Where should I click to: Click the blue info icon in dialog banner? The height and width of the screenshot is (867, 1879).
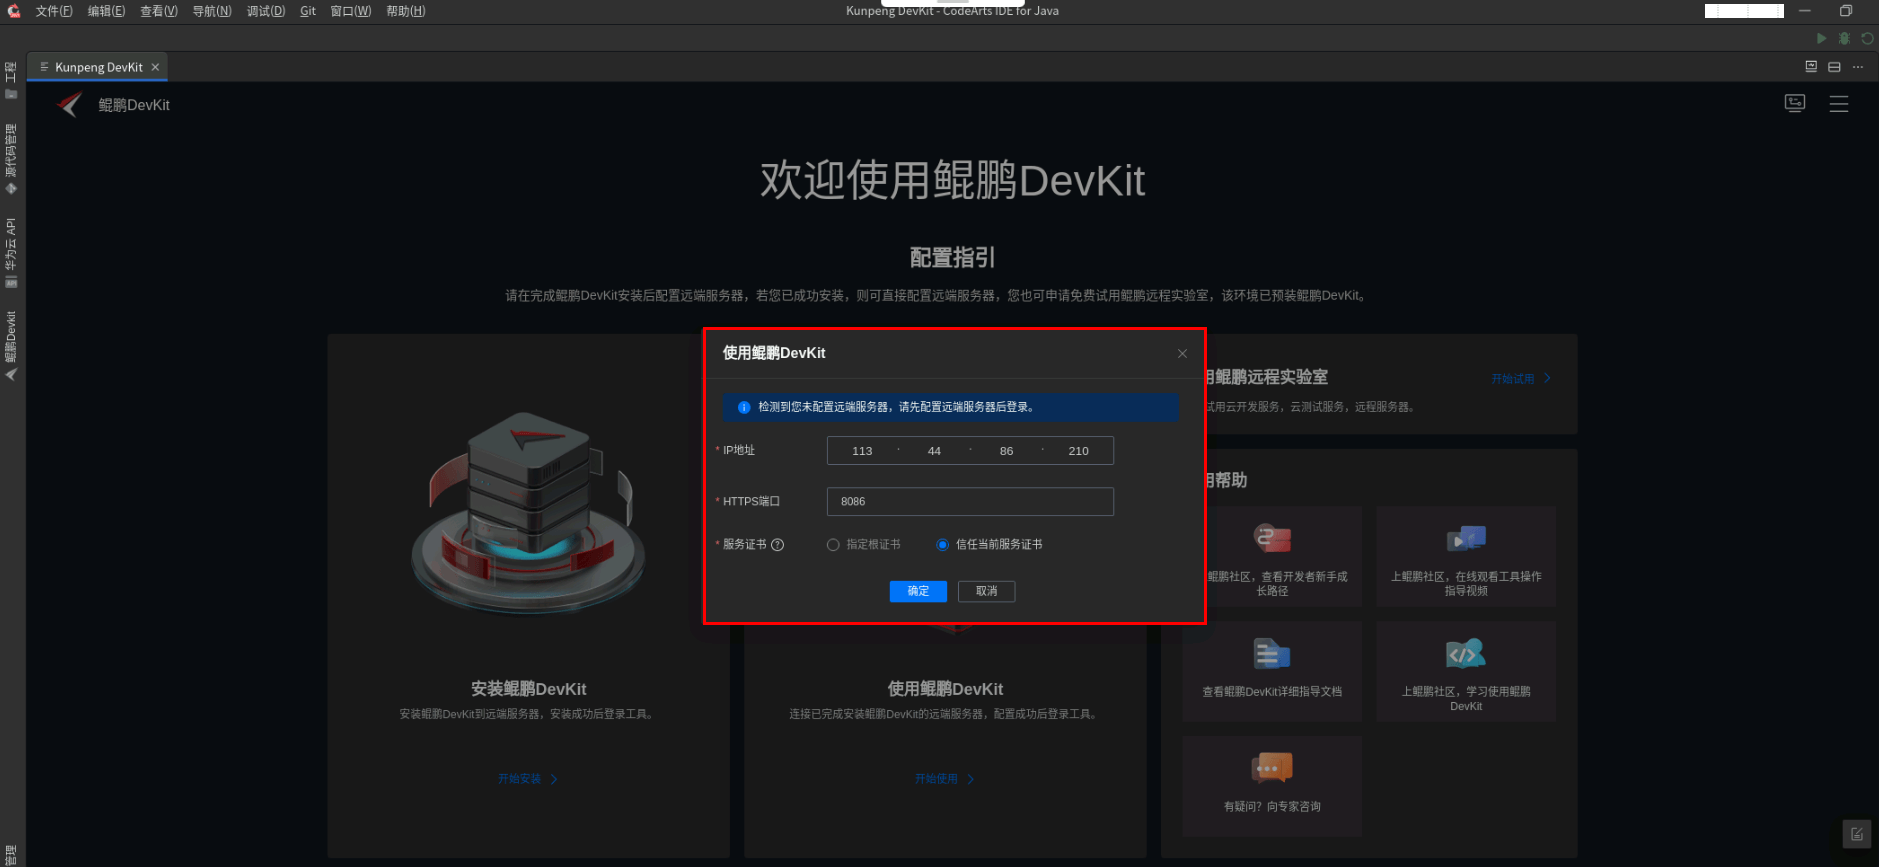744,407
